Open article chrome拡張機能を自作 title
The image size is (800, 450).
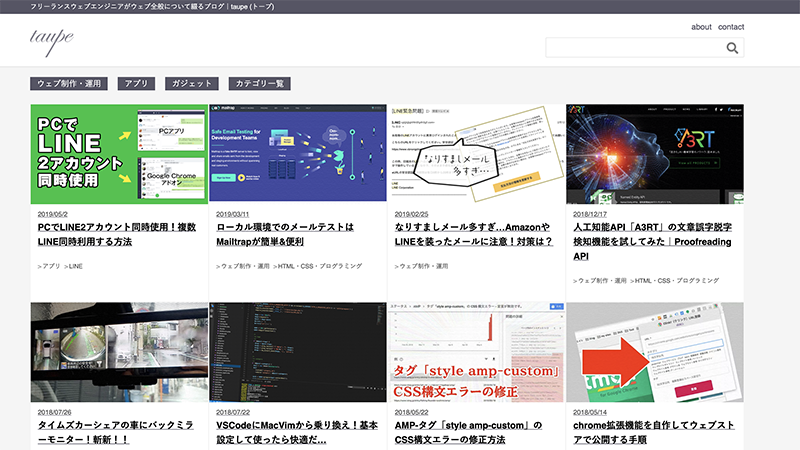(x=654, y=432)
